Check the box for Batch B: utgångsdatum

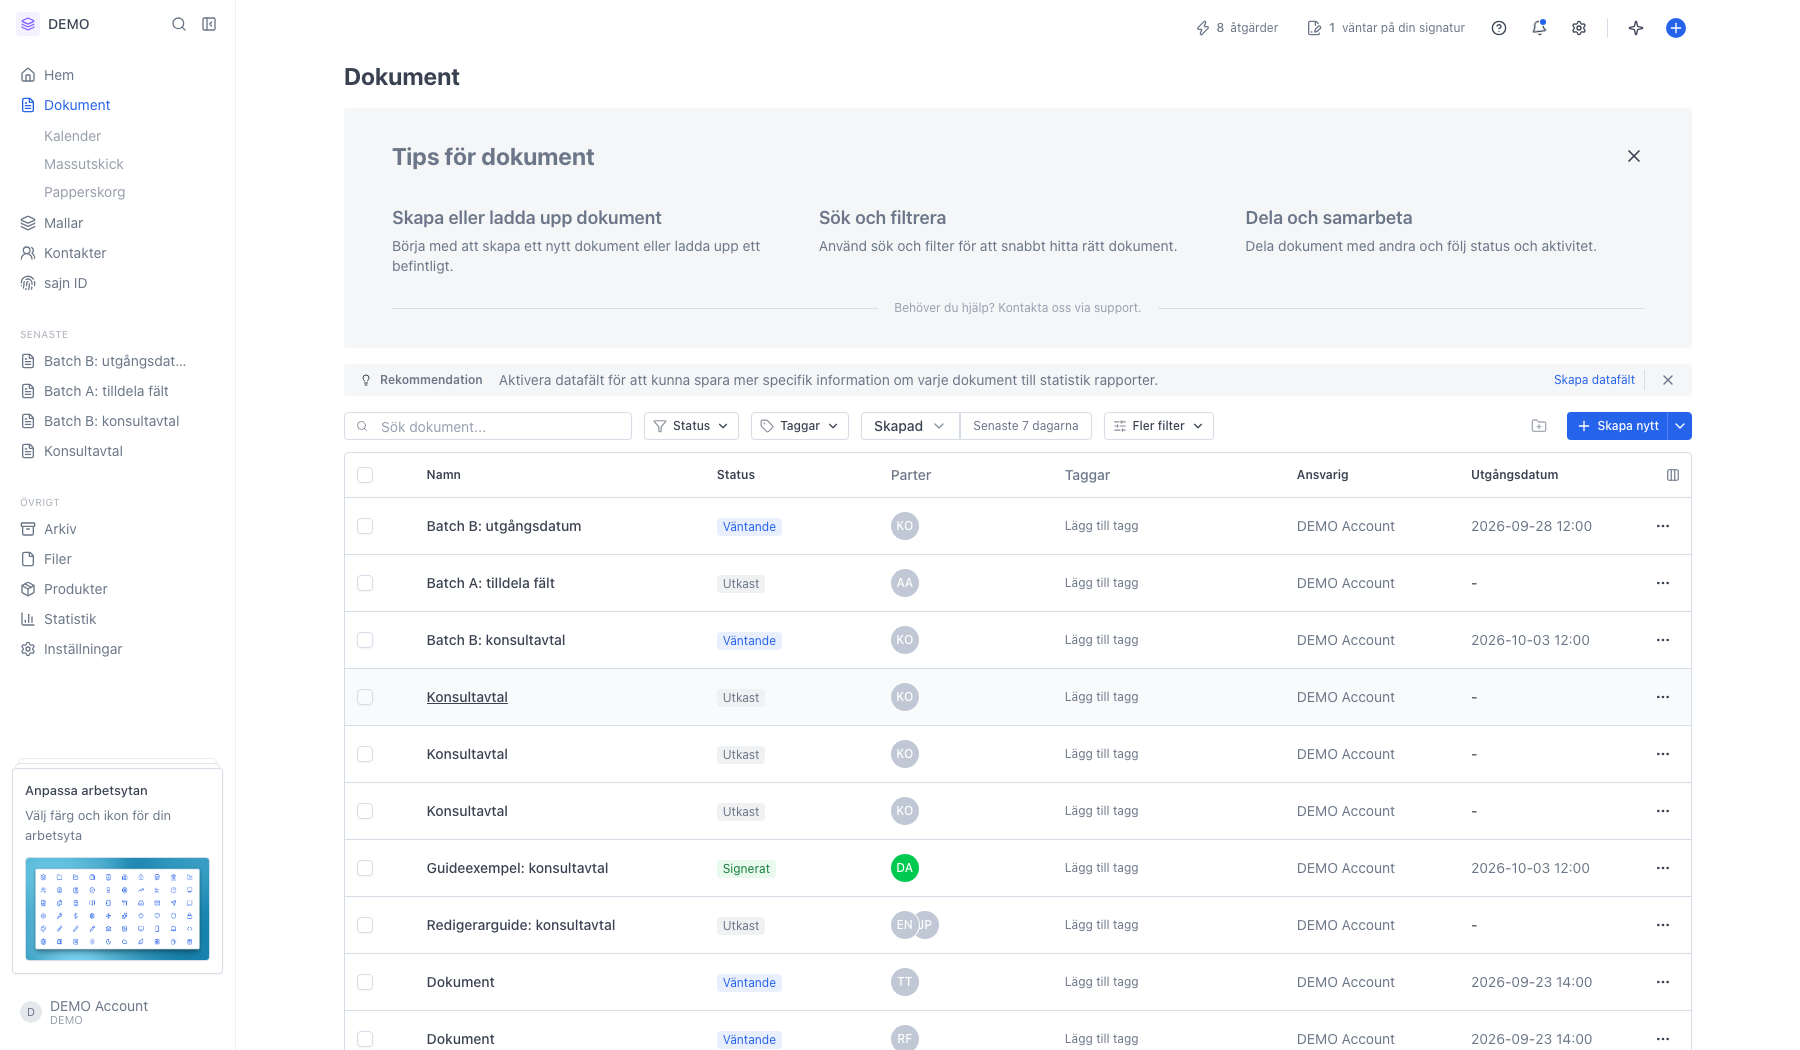pyautogui.click(x=365, y=526)
